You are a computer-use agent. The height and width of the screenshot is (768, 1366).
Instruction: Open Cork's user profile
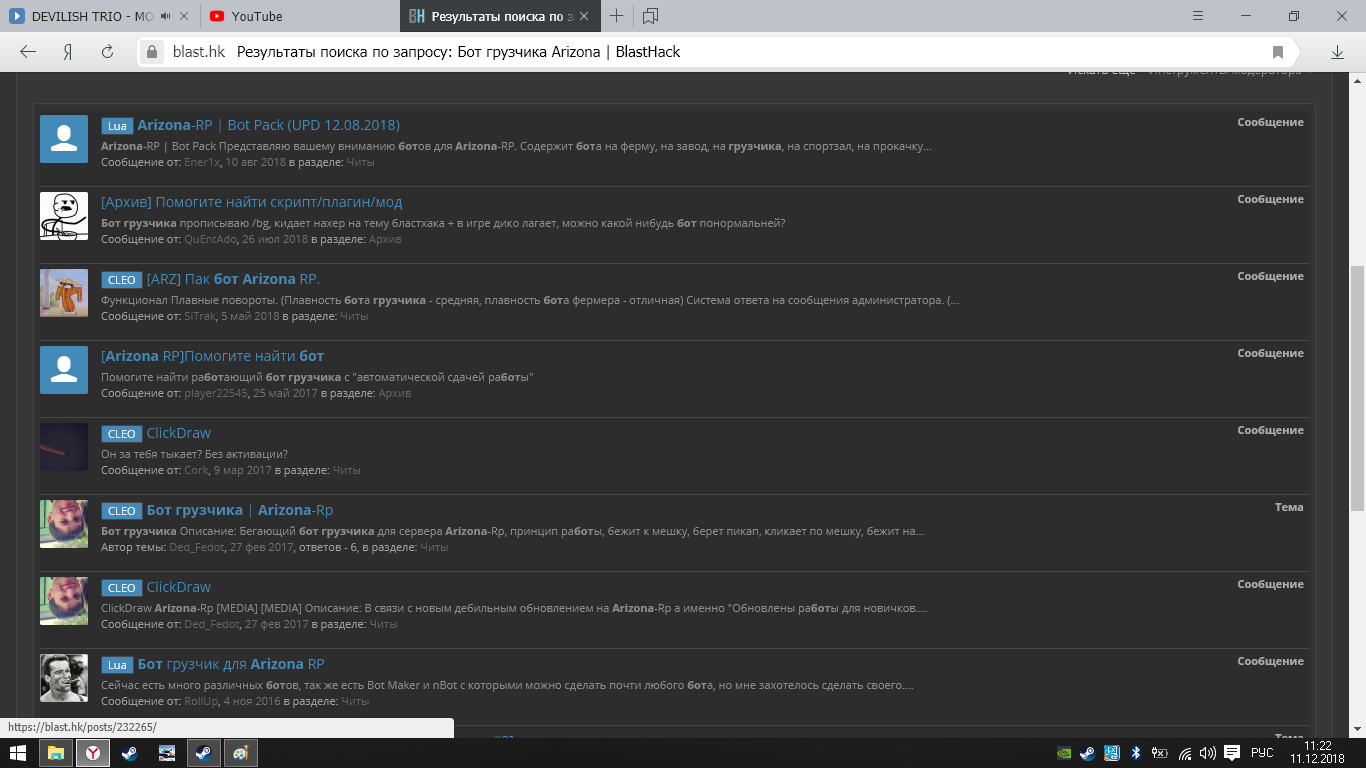[x=196, y=470]
